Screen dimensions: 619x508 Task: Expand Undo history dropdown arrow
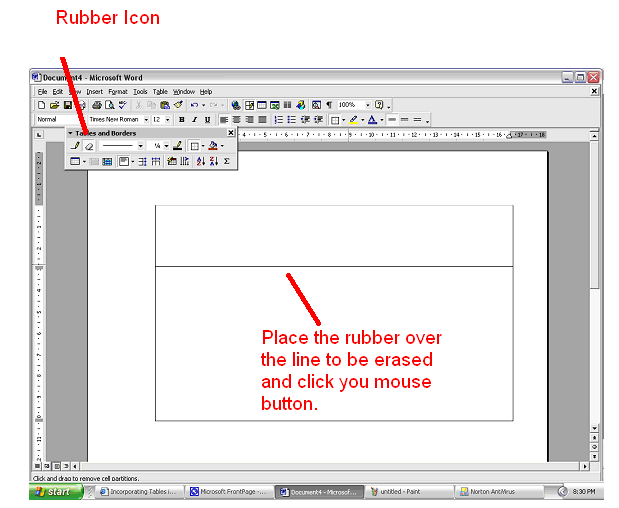pos(204,105)
